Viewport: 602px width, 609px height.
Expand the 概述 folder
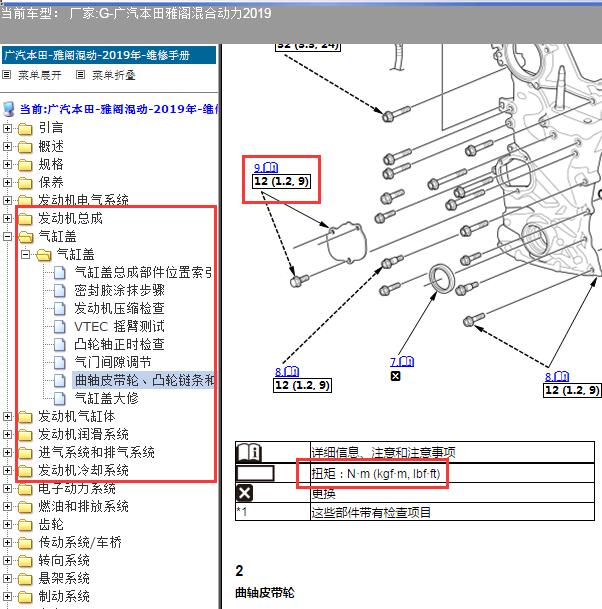[7, 146]
